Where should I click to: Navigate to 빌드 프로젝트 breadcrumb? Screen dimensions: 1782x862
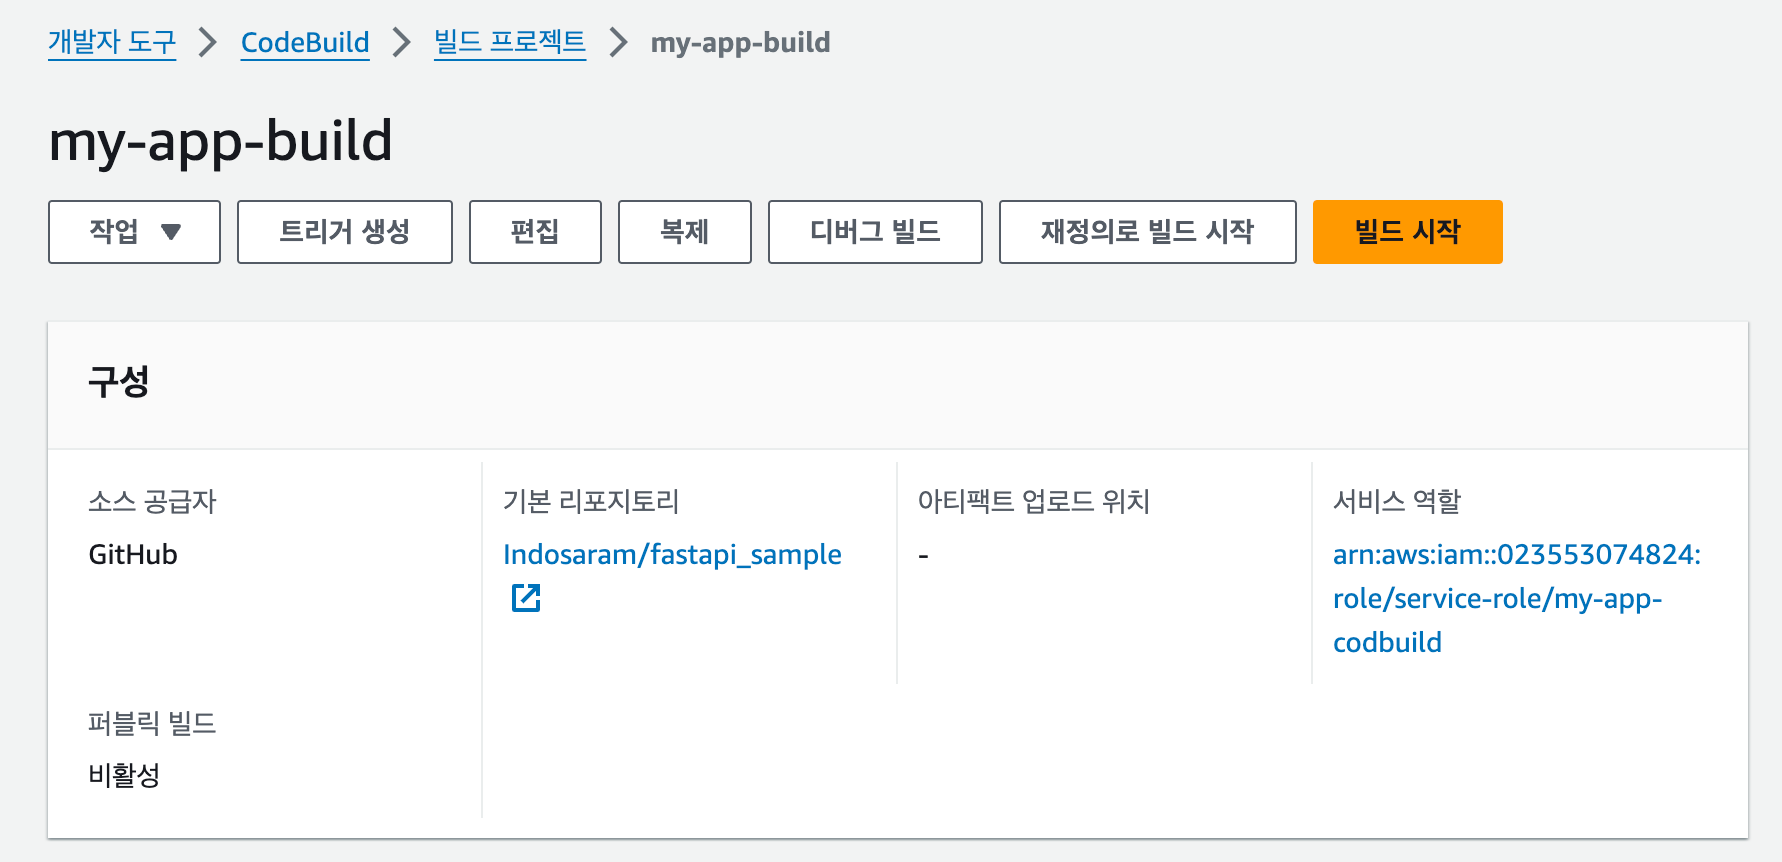click(x=510, y=42)
